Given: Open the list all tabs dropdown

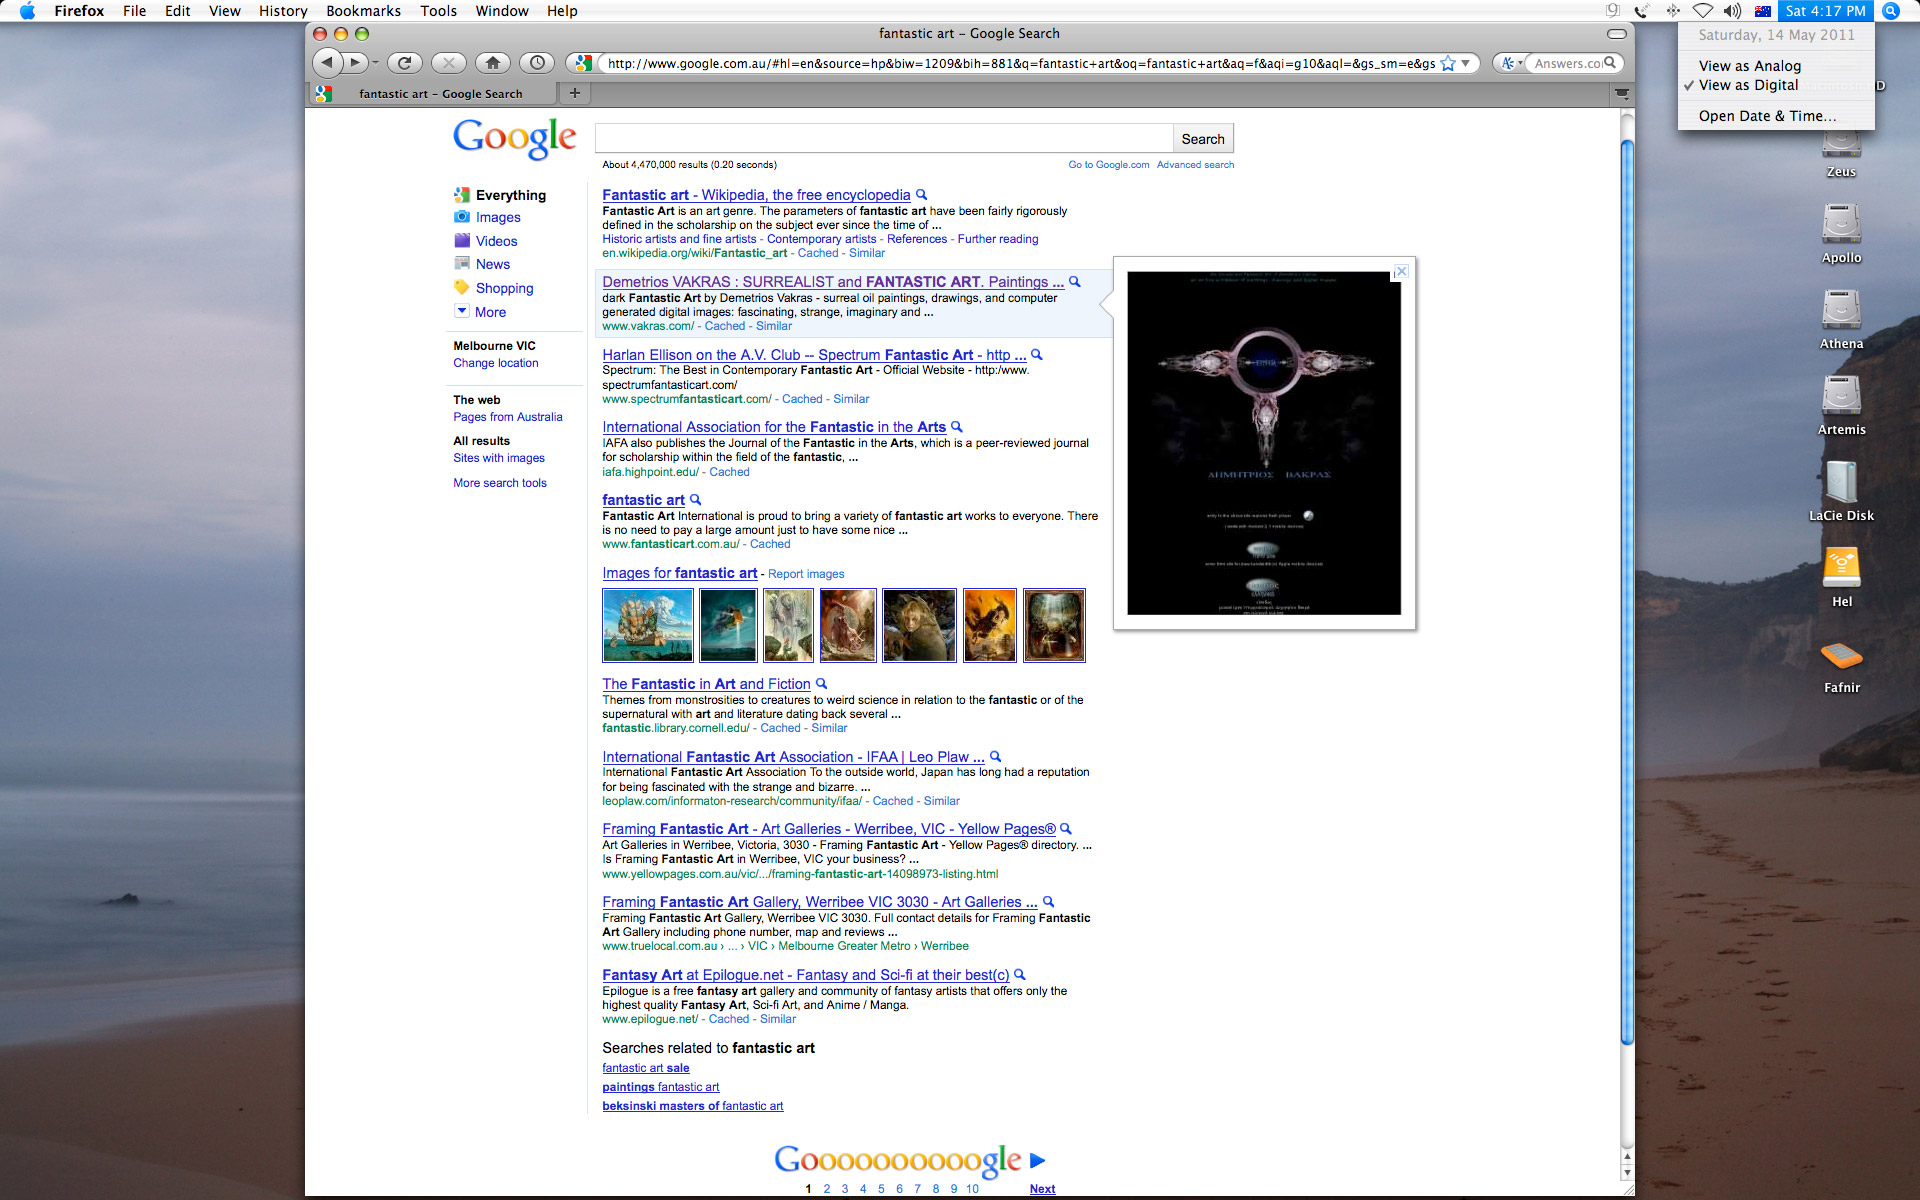Looking at the screenshot, I should point(1622,93).
